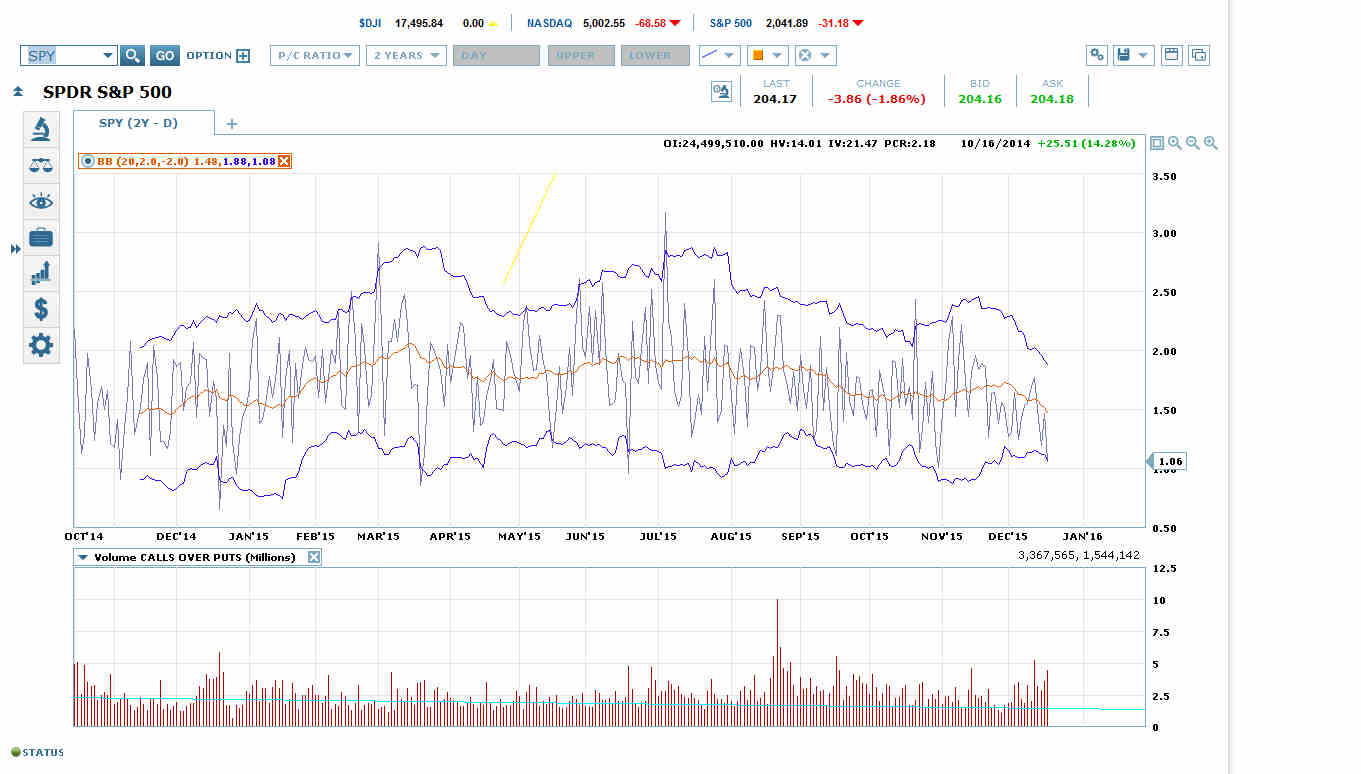Close the Volume CALLS OVER PUTS panel
The width and height of the screenshot is (1361, 774).
point(314,557)
